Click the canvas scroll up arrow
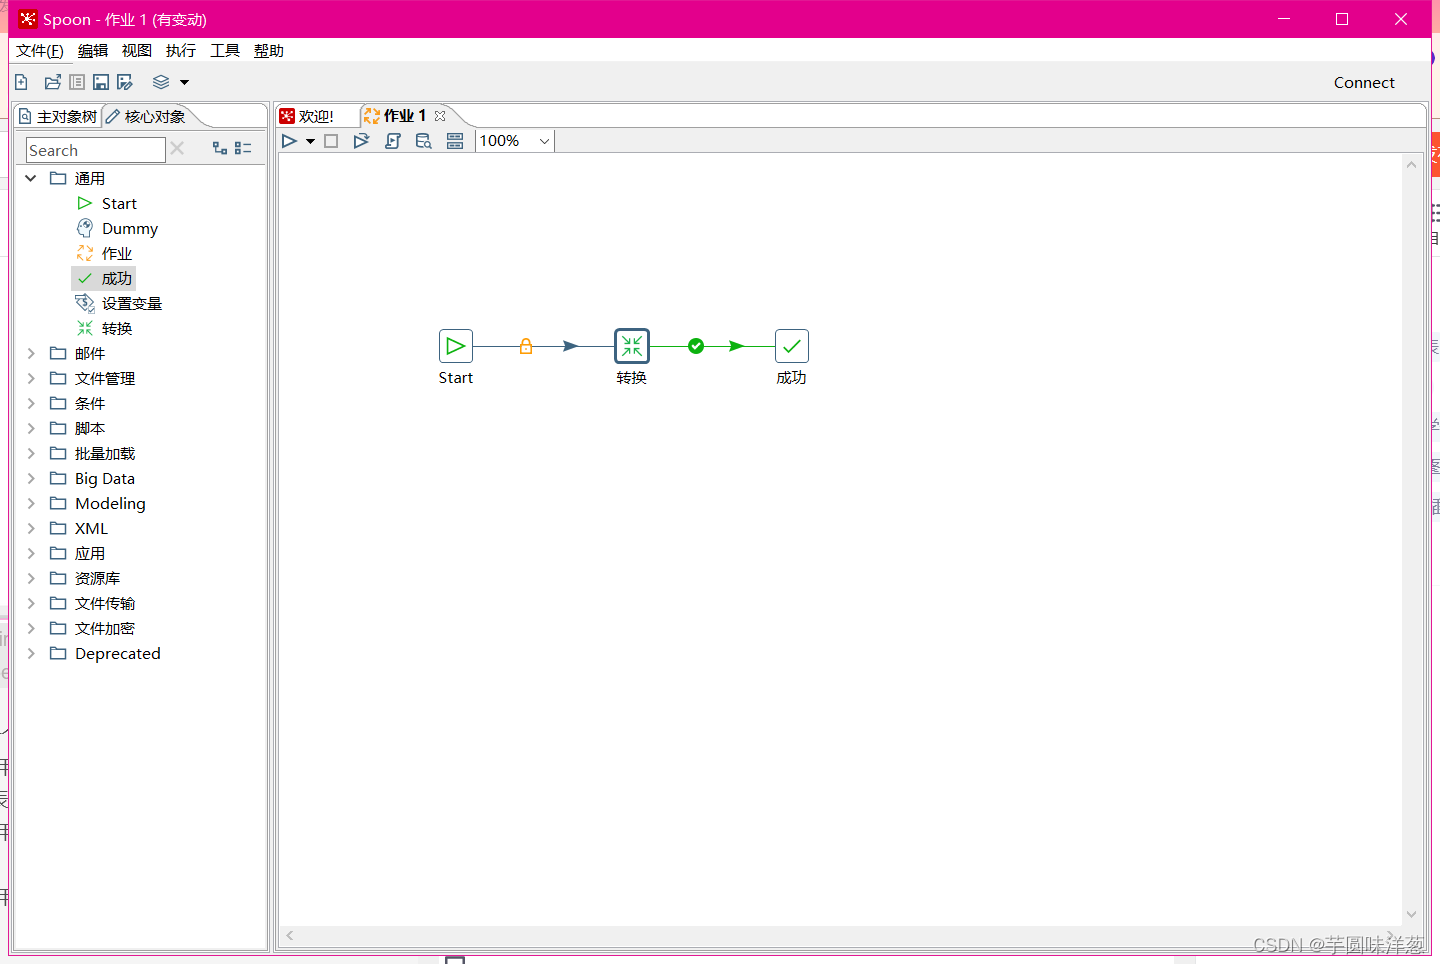This screenshot has width=1440, height=964. coord(1411,165)
